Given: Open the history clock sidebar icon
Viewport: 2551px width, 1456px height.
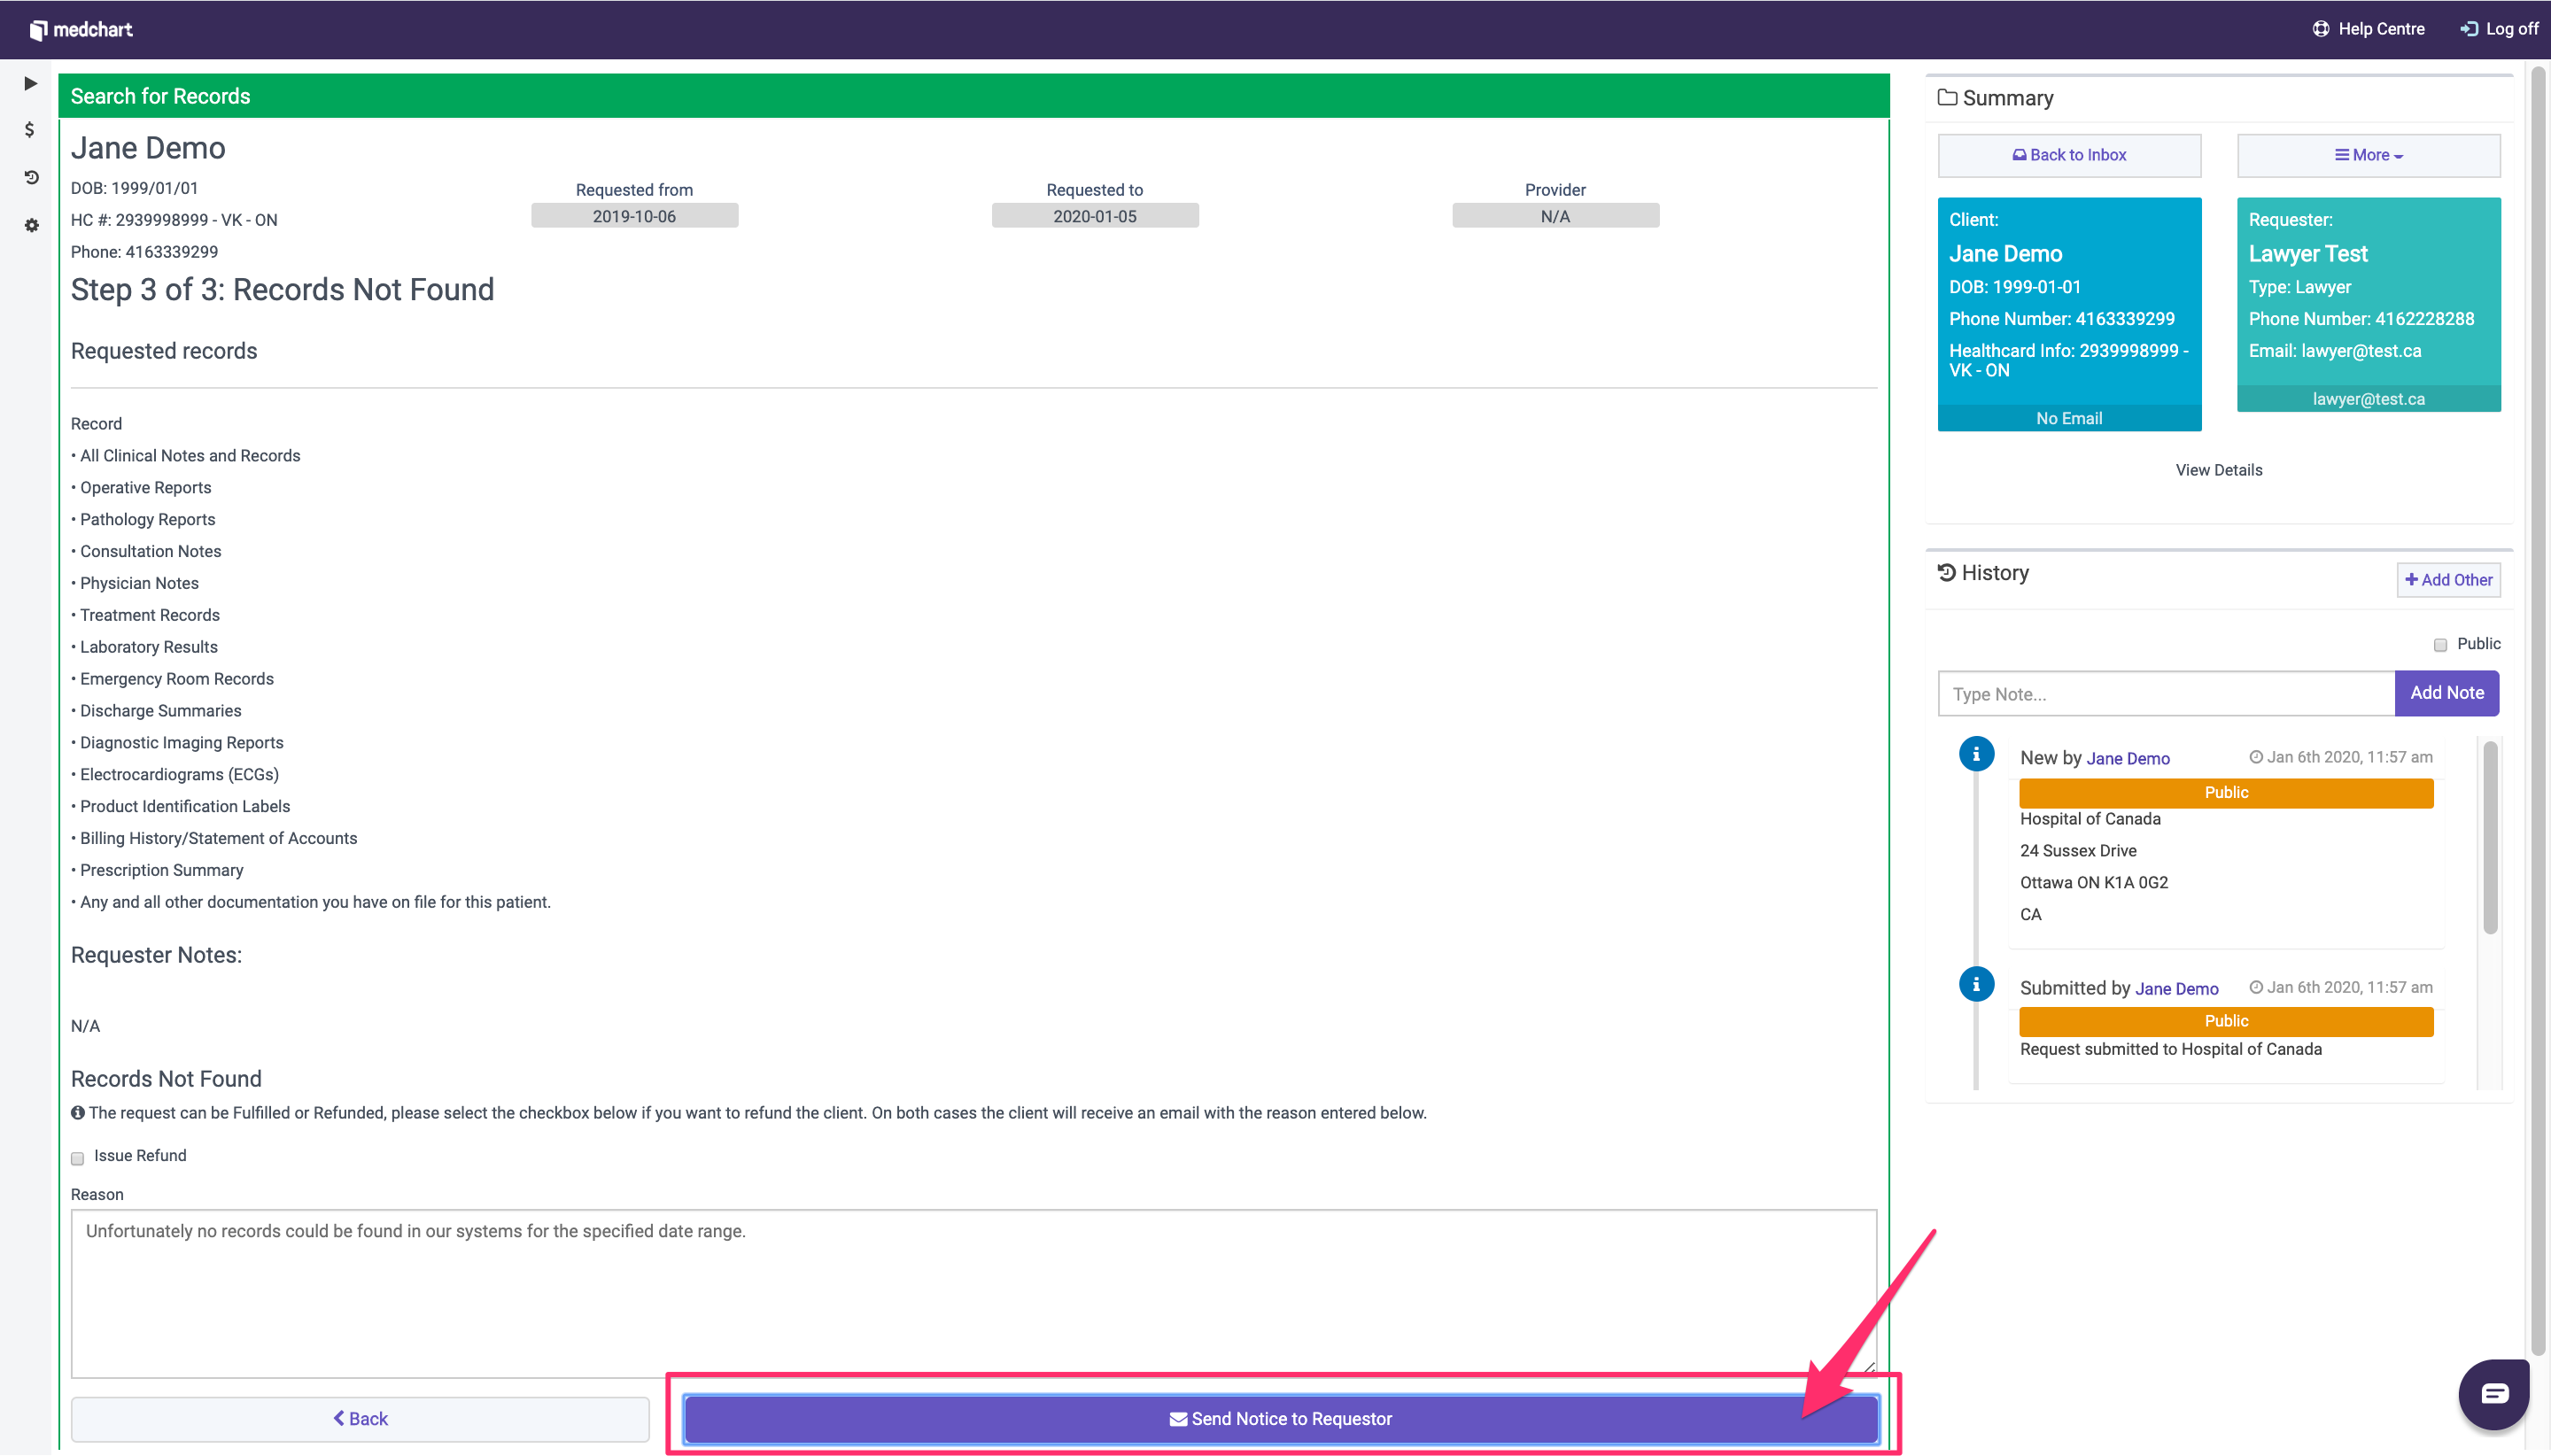Looking at the screenshot, I should [31, 177].
